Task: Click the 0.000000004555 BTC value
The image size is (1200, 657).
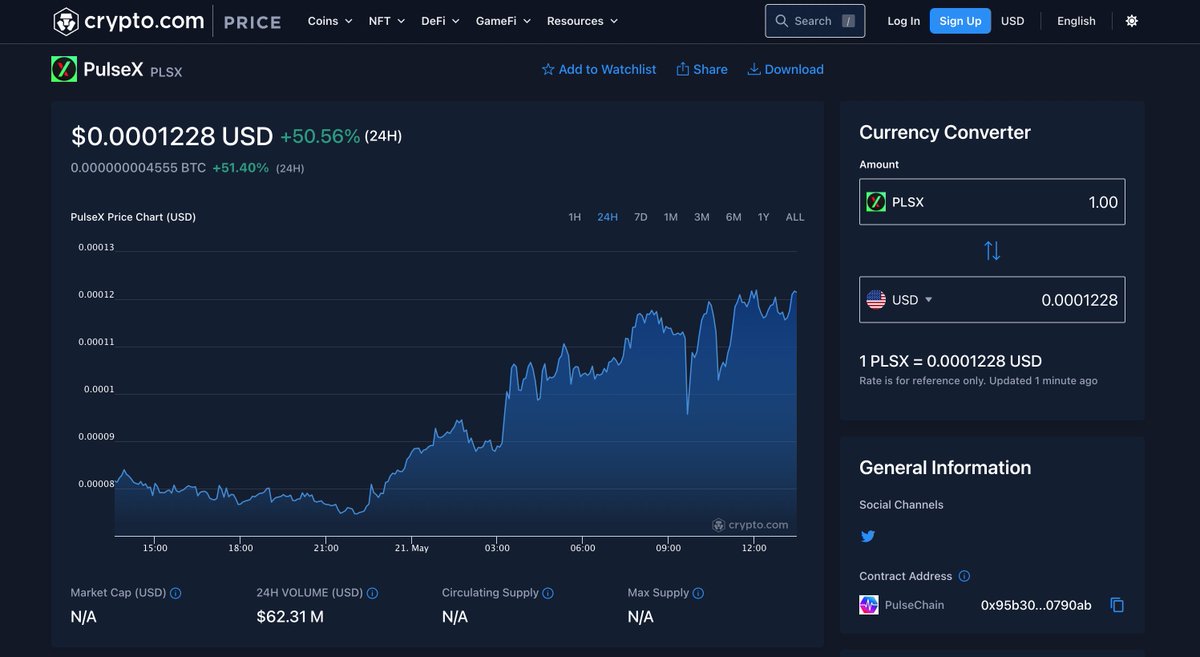Action: click(x=139, y=168)
